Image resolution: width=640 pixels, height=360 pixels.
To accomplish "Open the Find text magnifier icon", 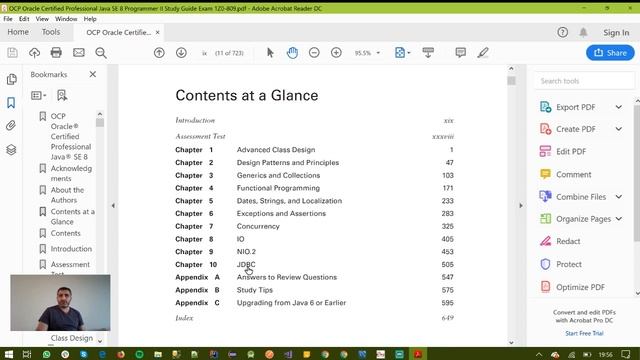I will pos(101,53).
